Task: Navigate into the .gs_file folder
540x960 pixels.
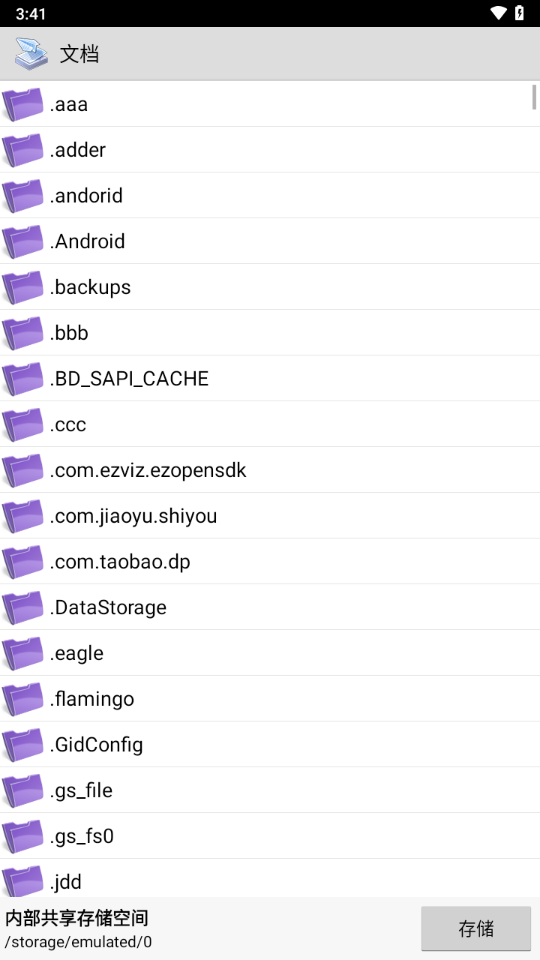Action: (270, 790)
